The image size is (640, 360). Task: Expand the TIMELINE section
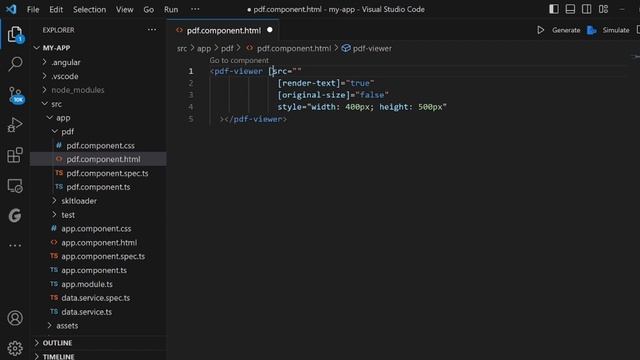[x=58, y=356]
